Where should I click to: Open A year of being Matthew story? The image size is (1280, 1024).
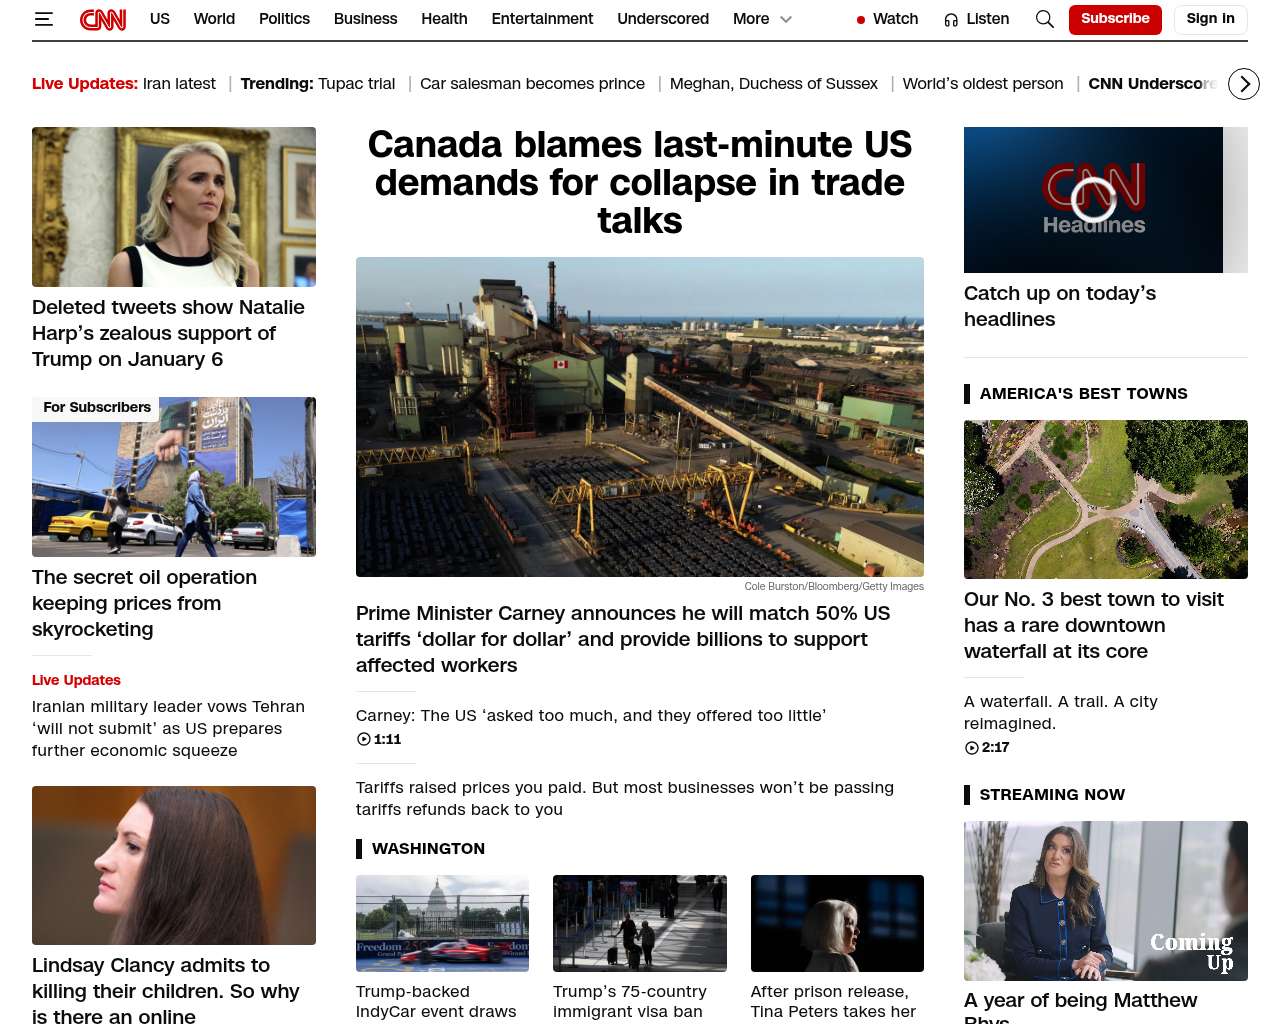coord(1080,1005)
